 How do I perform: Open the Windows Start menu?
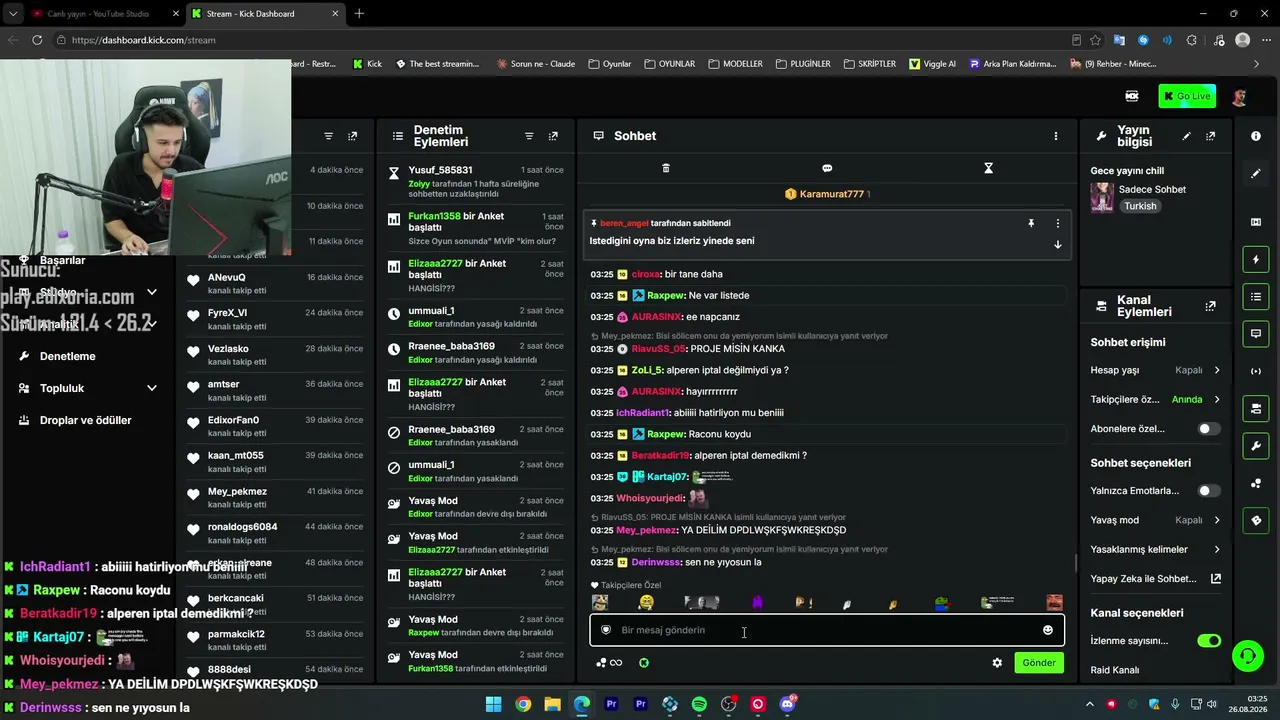click(494, 705)
